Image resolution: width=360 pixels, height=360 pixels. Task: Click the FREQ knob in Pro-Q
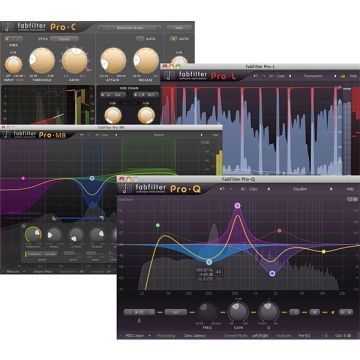tap(208, 312)
